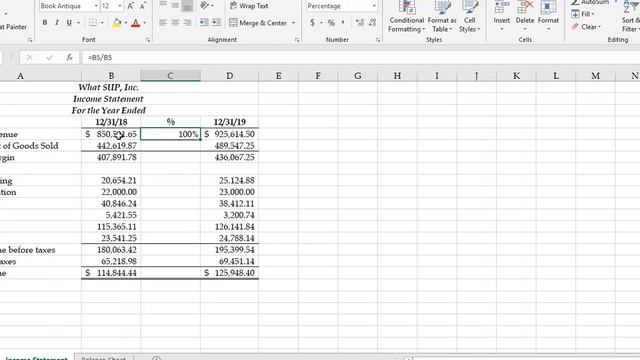This screenshot has width=640, height=360.
Task: Select Bottom Align icon
Action: [x=187, y=6]
